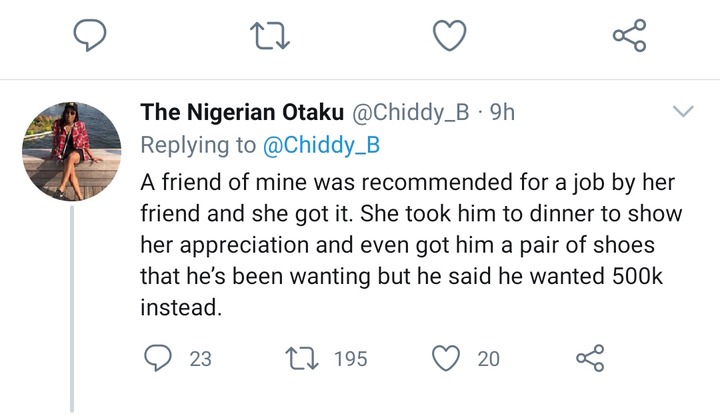
Task: Click the 195 retweet count
Action: [x=351, y=359]
